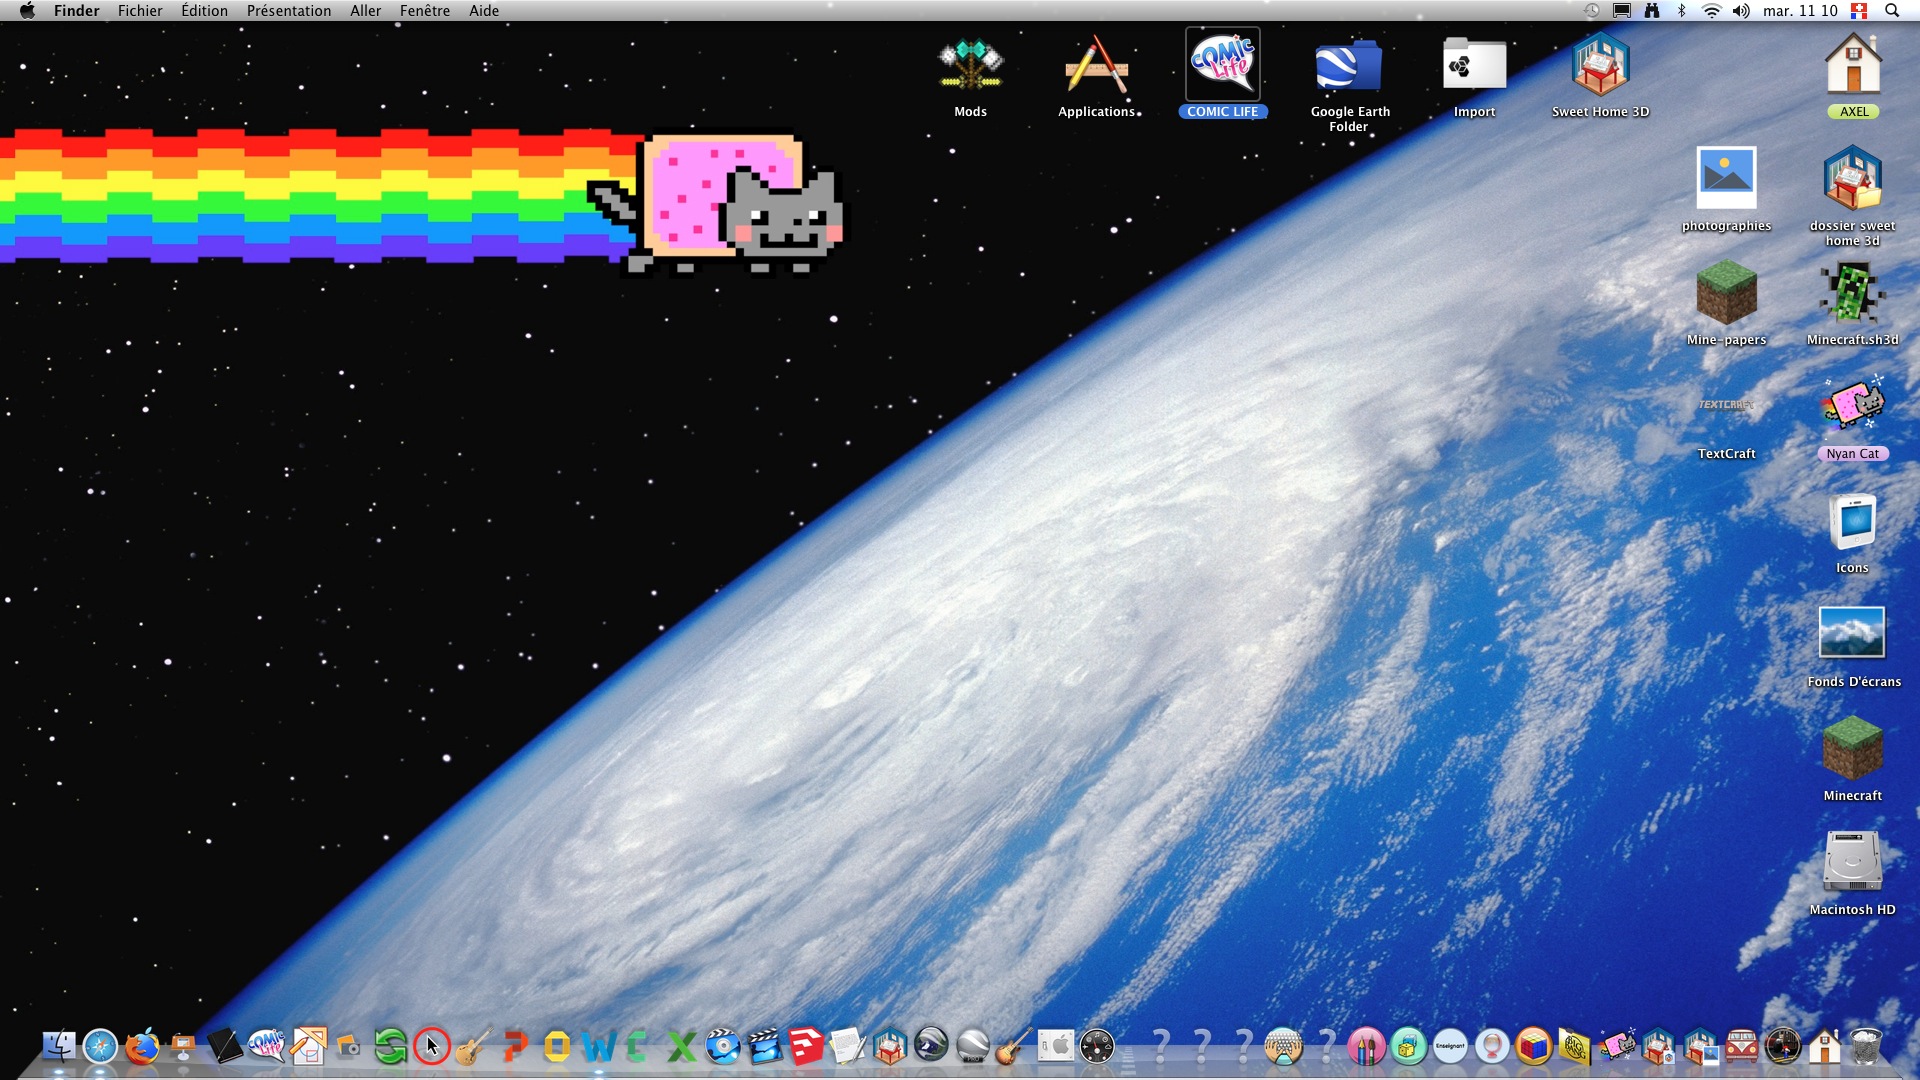Image resolution: width=1920 pixels, height=1080 pixels.
Task: Open the Minecraft.sh3d file
Action: point(1853,292)
